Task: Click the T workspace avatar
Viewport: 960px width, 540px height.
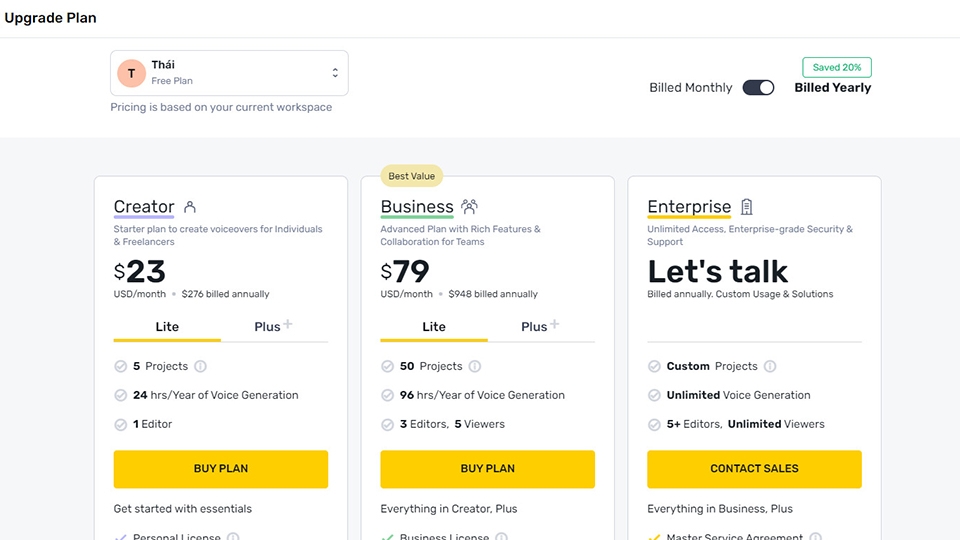Action: pyautogui.click(x=131, y=73)
